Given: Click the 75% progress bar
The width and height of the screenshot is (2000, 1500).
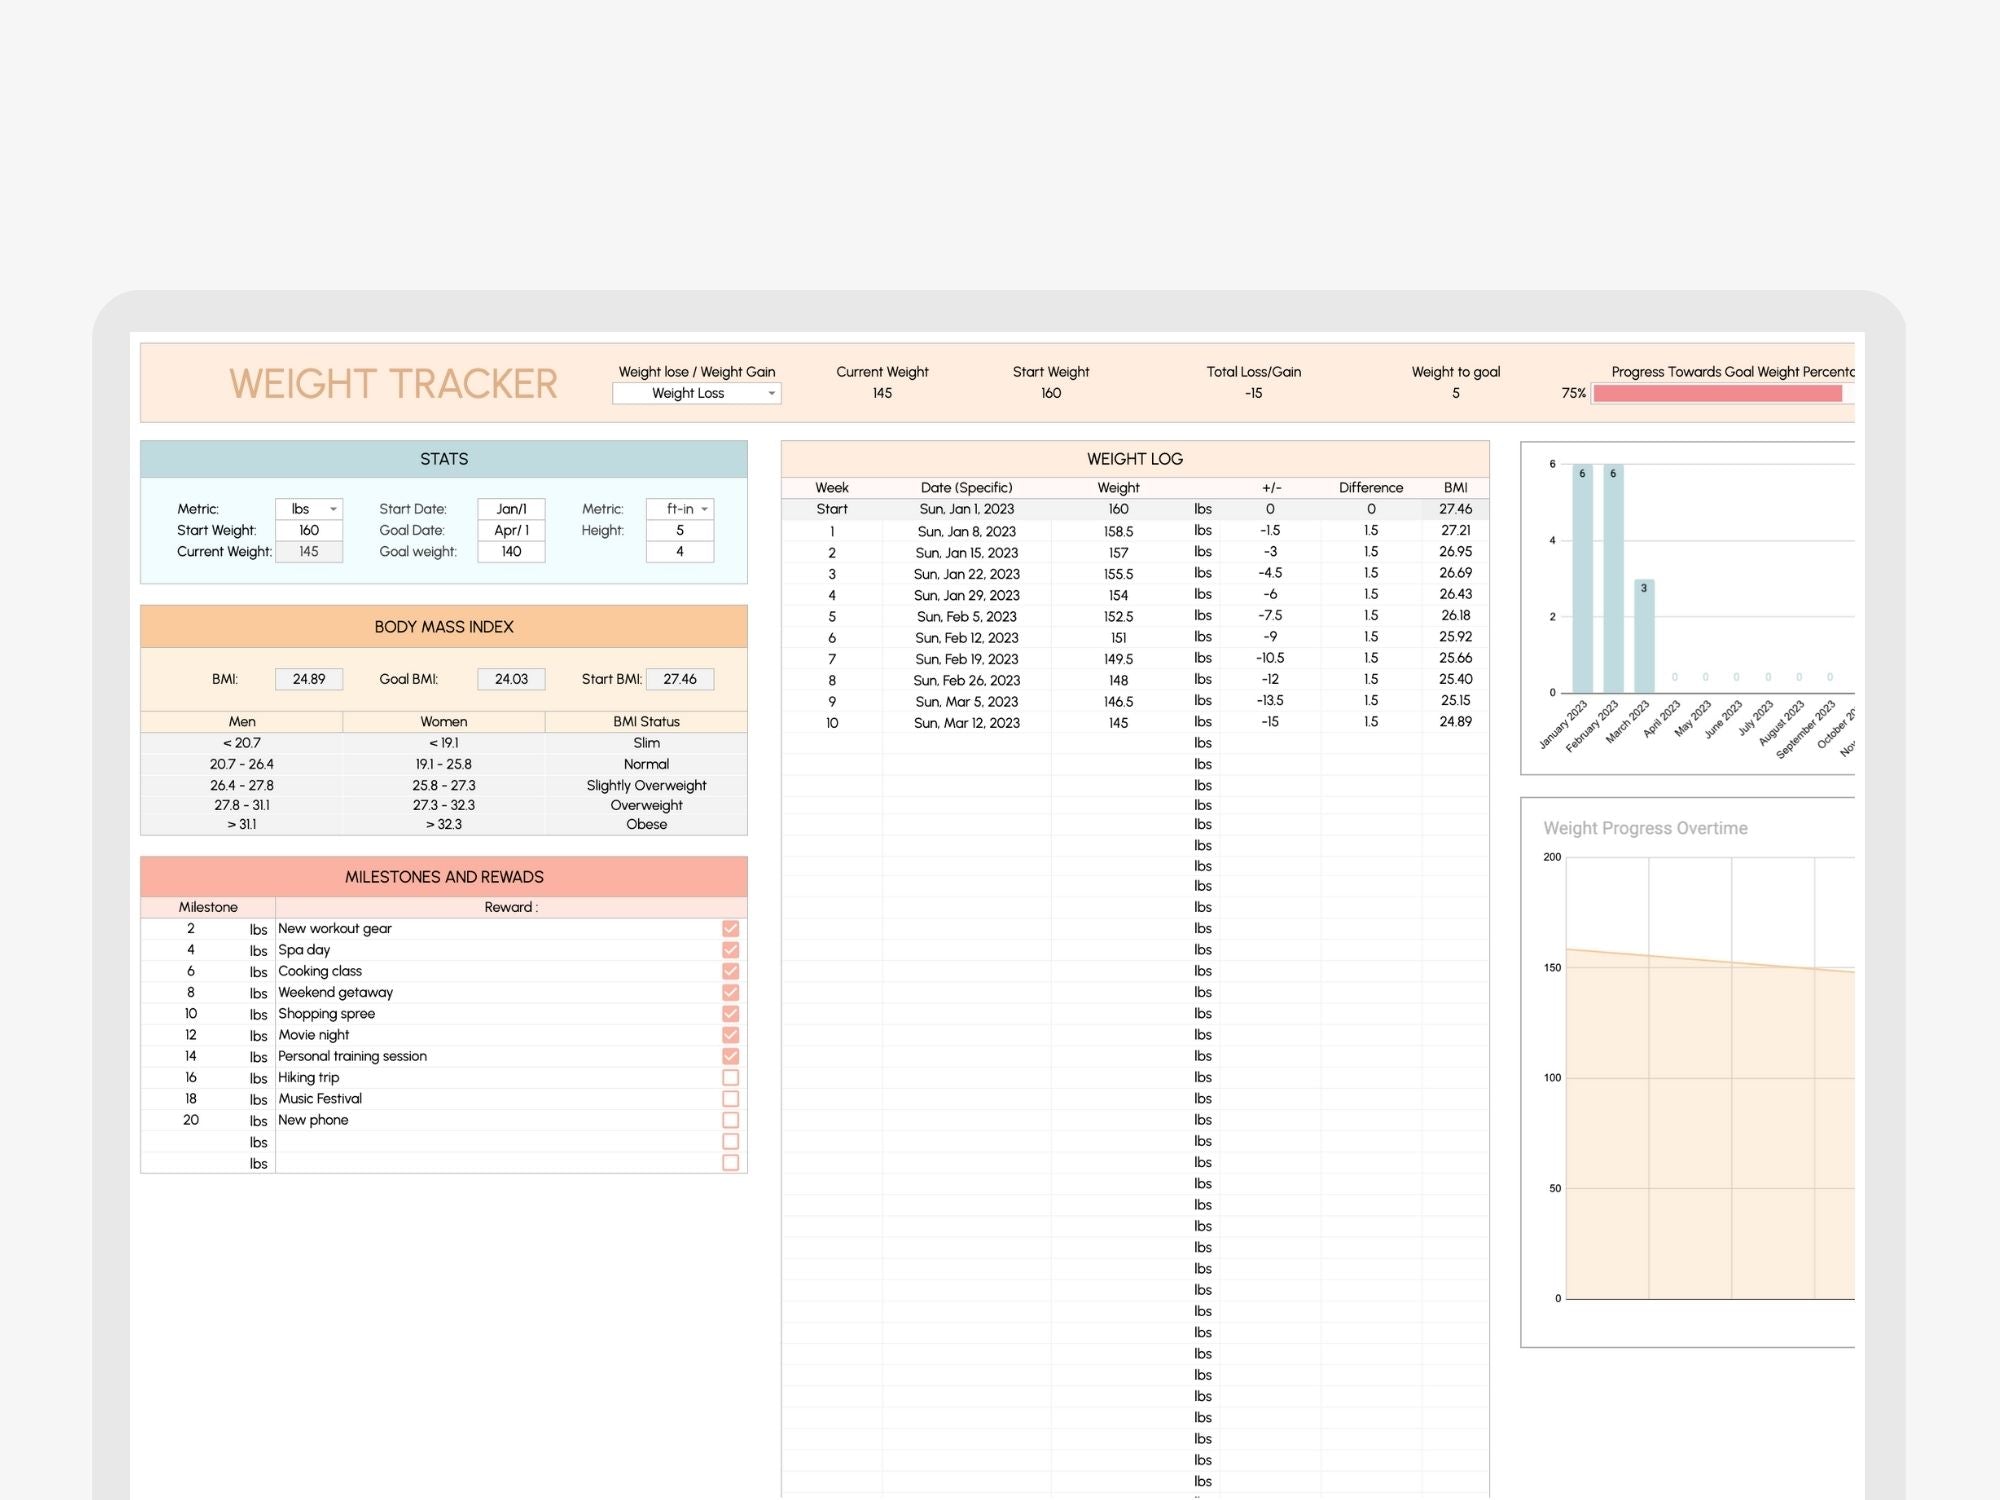Looking at the screenshot, I should coord(1717,393).
